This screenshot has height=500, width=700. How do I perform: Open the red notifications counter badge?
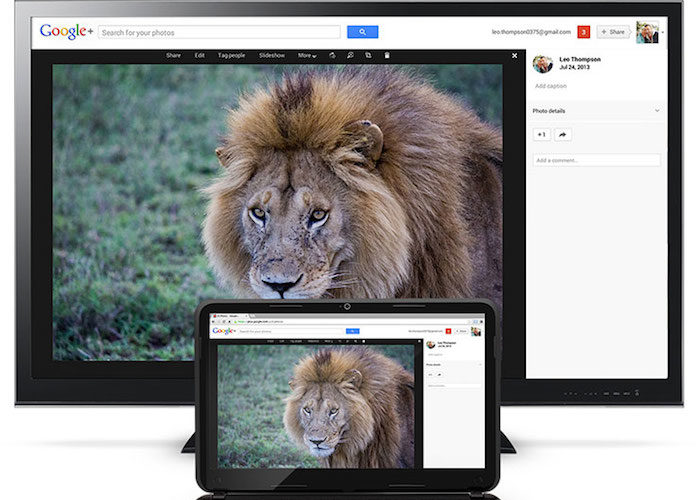pos(584,32)
